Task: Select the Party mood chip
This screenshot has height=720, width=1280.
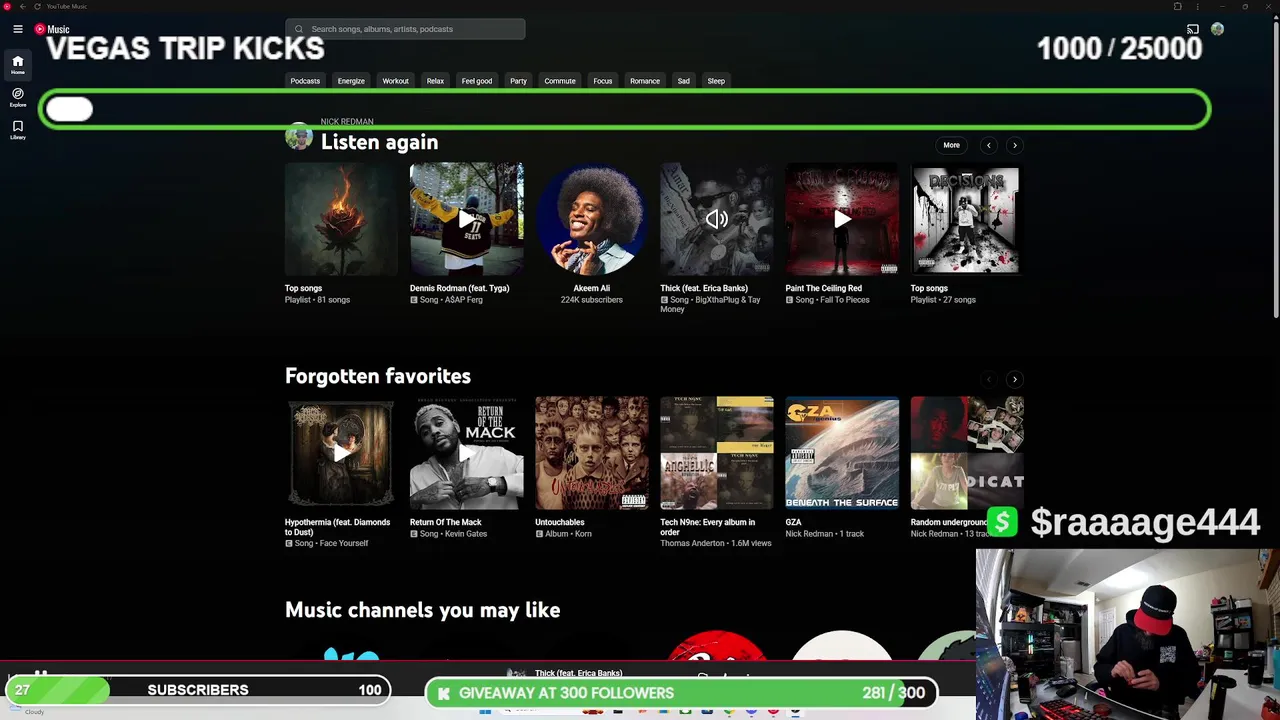Action: tap(518, 81)
